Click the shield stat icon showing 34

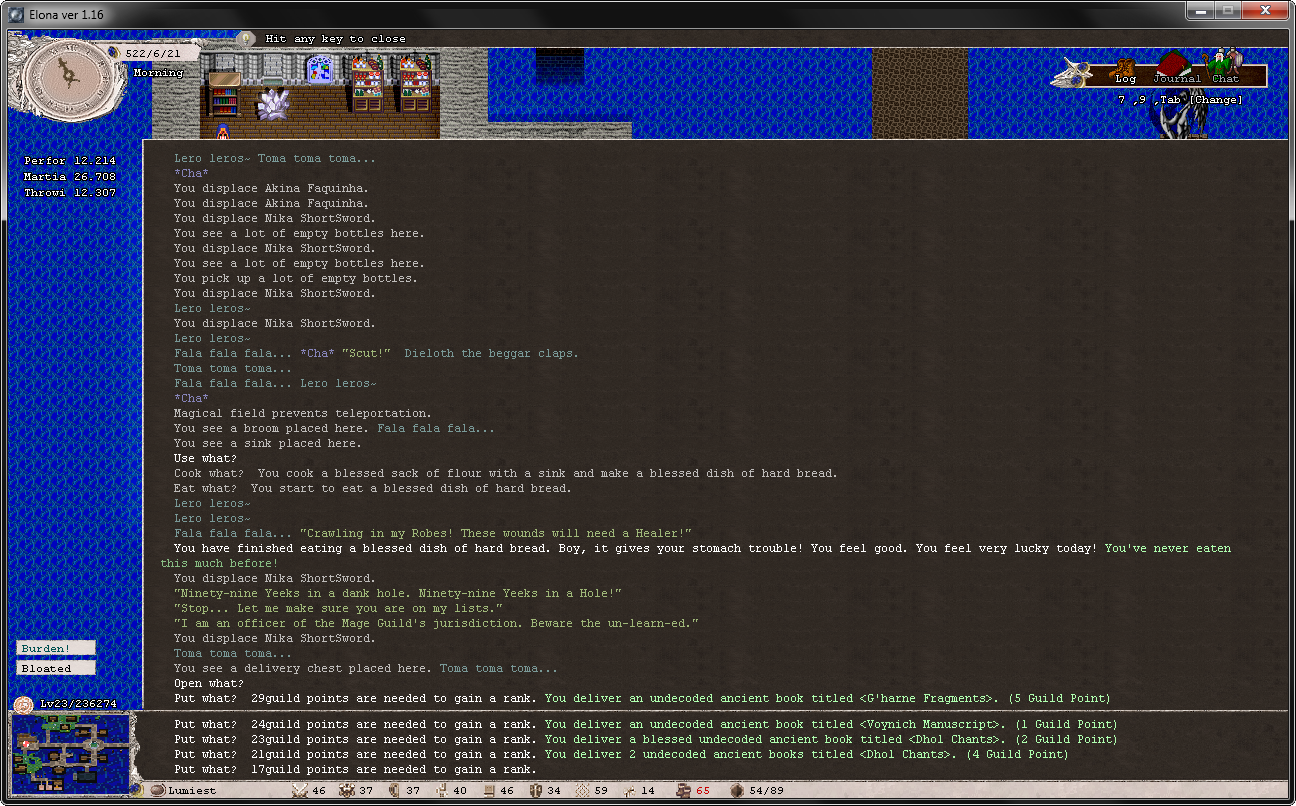[536, 790]
